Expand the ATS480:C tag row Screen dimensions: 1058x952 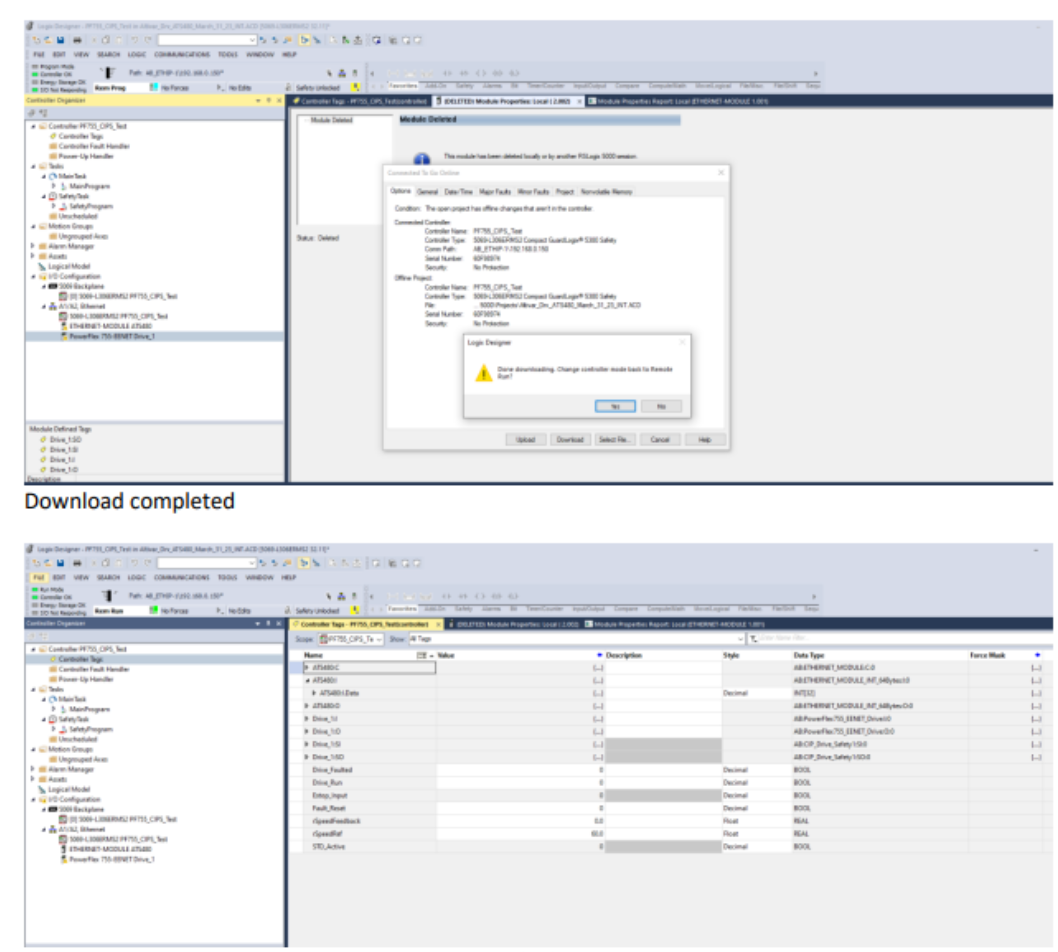point(306,667)
